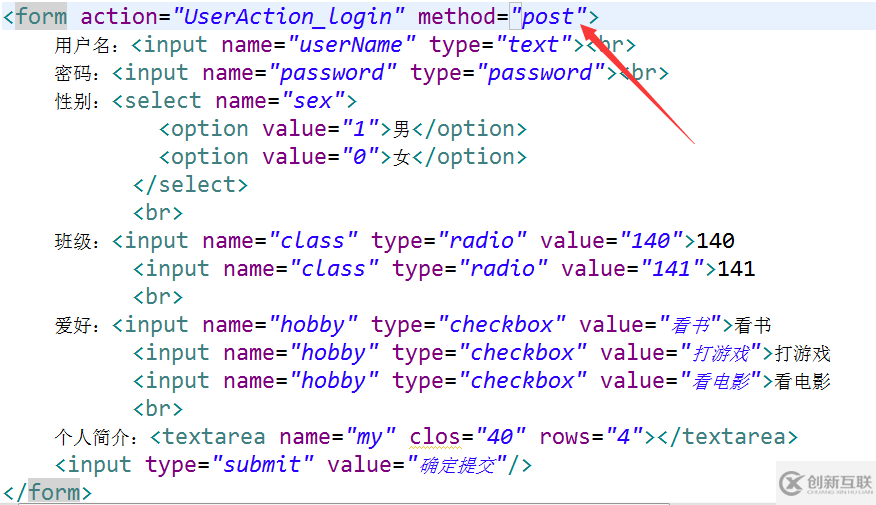This screenshot has width=876, height=505.
Task: Click the checkbox value "看书"
Action: click(691, 325)
